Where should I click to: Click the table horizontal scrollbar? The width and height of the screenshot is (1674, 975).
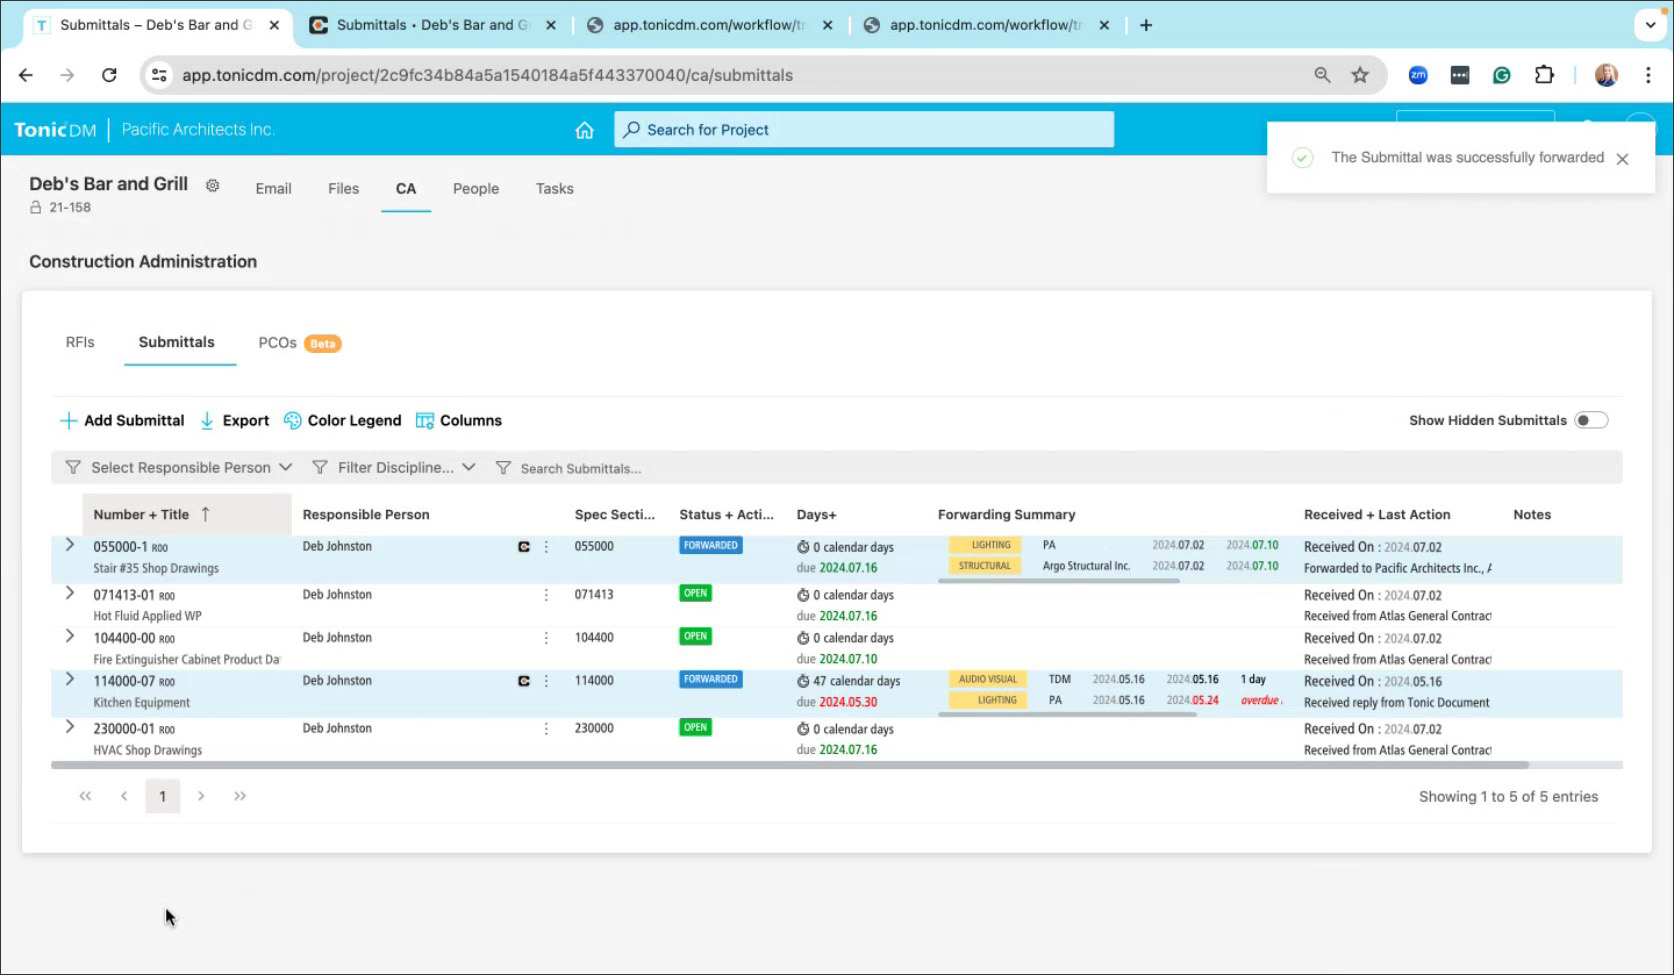(790, 765)
